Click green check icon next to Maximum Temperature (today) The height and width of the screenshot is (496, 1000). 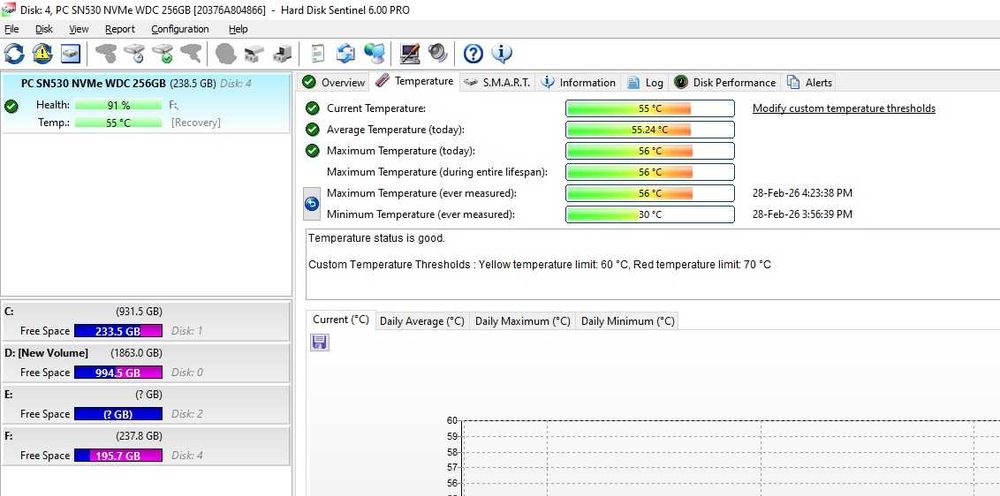tap(312, 150)
